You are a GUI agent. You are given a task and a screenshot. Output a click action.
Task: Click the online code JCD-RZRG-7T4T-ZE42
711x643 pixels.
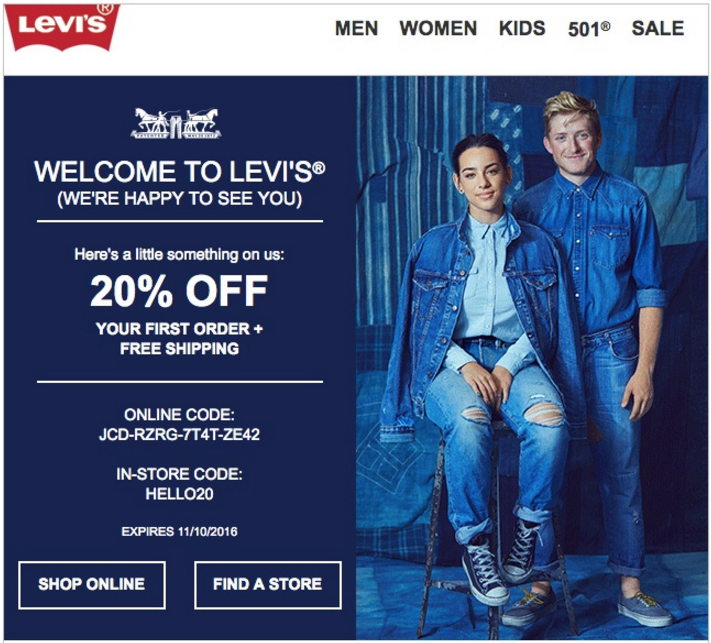180,434
